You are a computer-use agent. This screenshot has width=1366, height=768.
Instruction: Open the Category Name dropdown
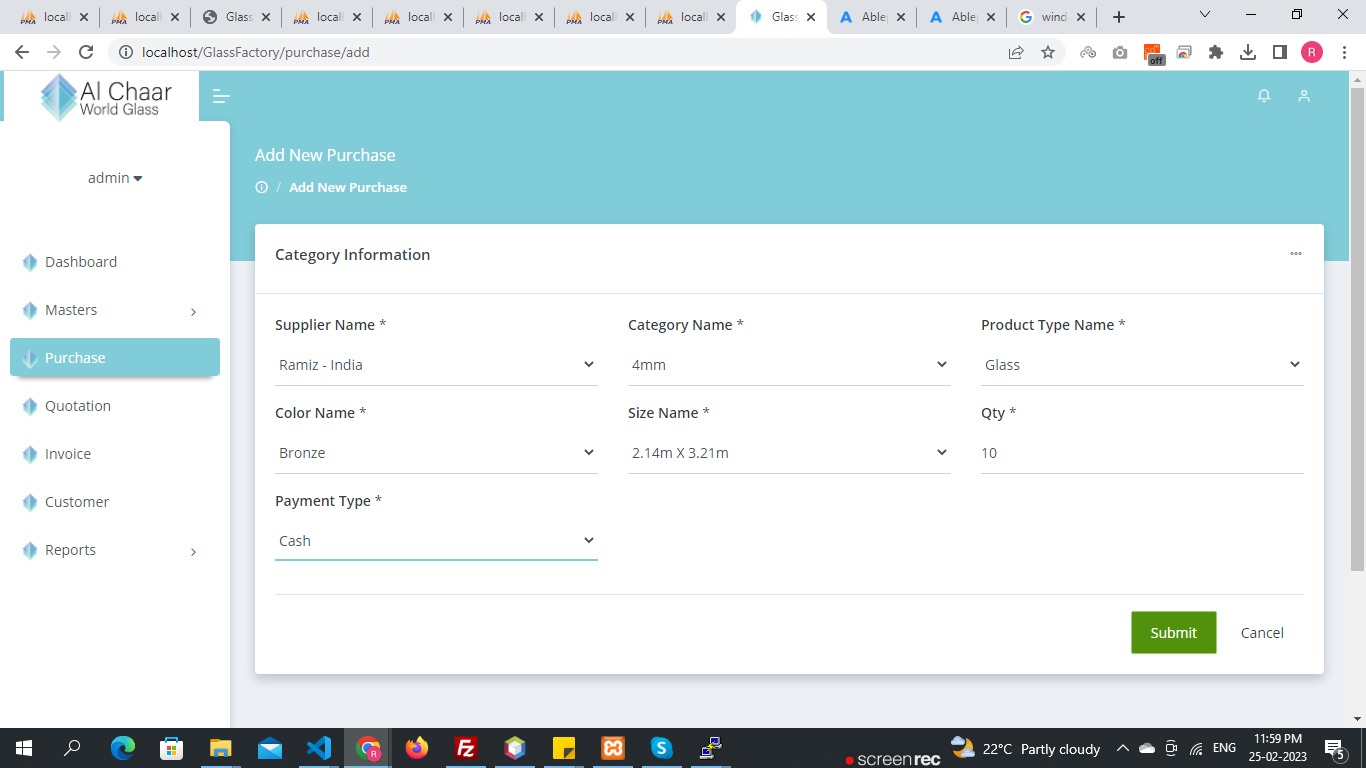[788, 365]
